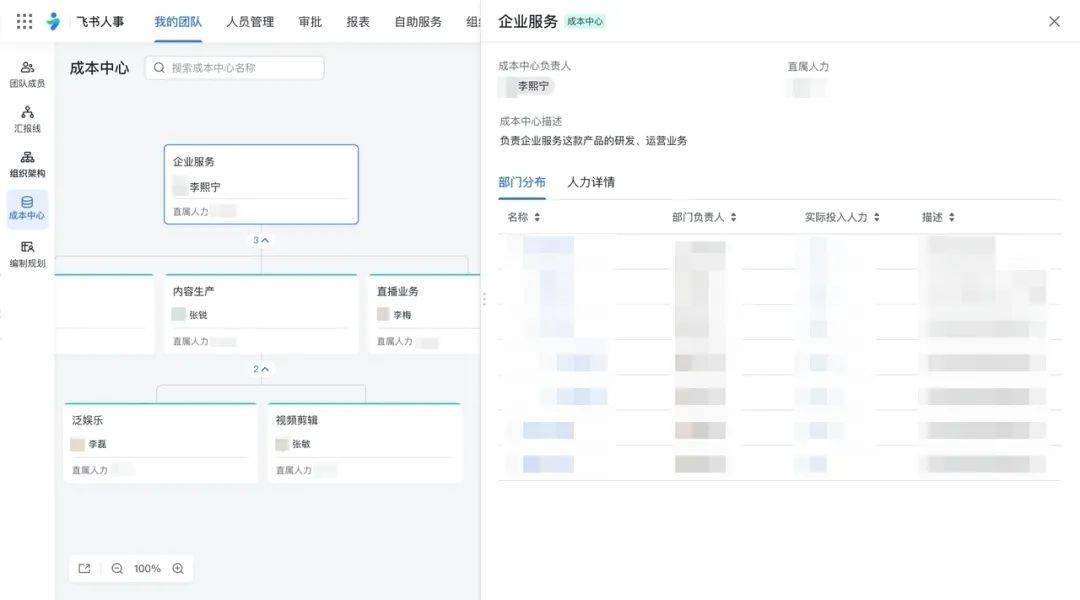The image size is (1080, 600).
Task: Click the export chart icon
Action: tap(84, 569)
